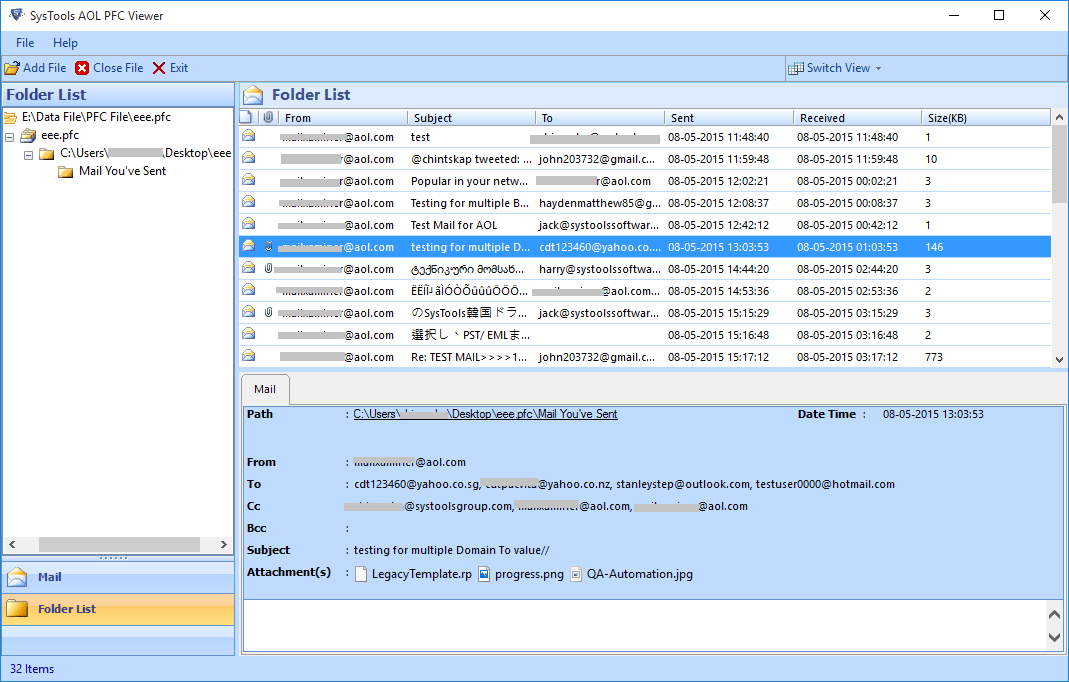Viewport: 1069px width, 682px height.
Task: Sort emails by From column
Action: tap(343, 118)
